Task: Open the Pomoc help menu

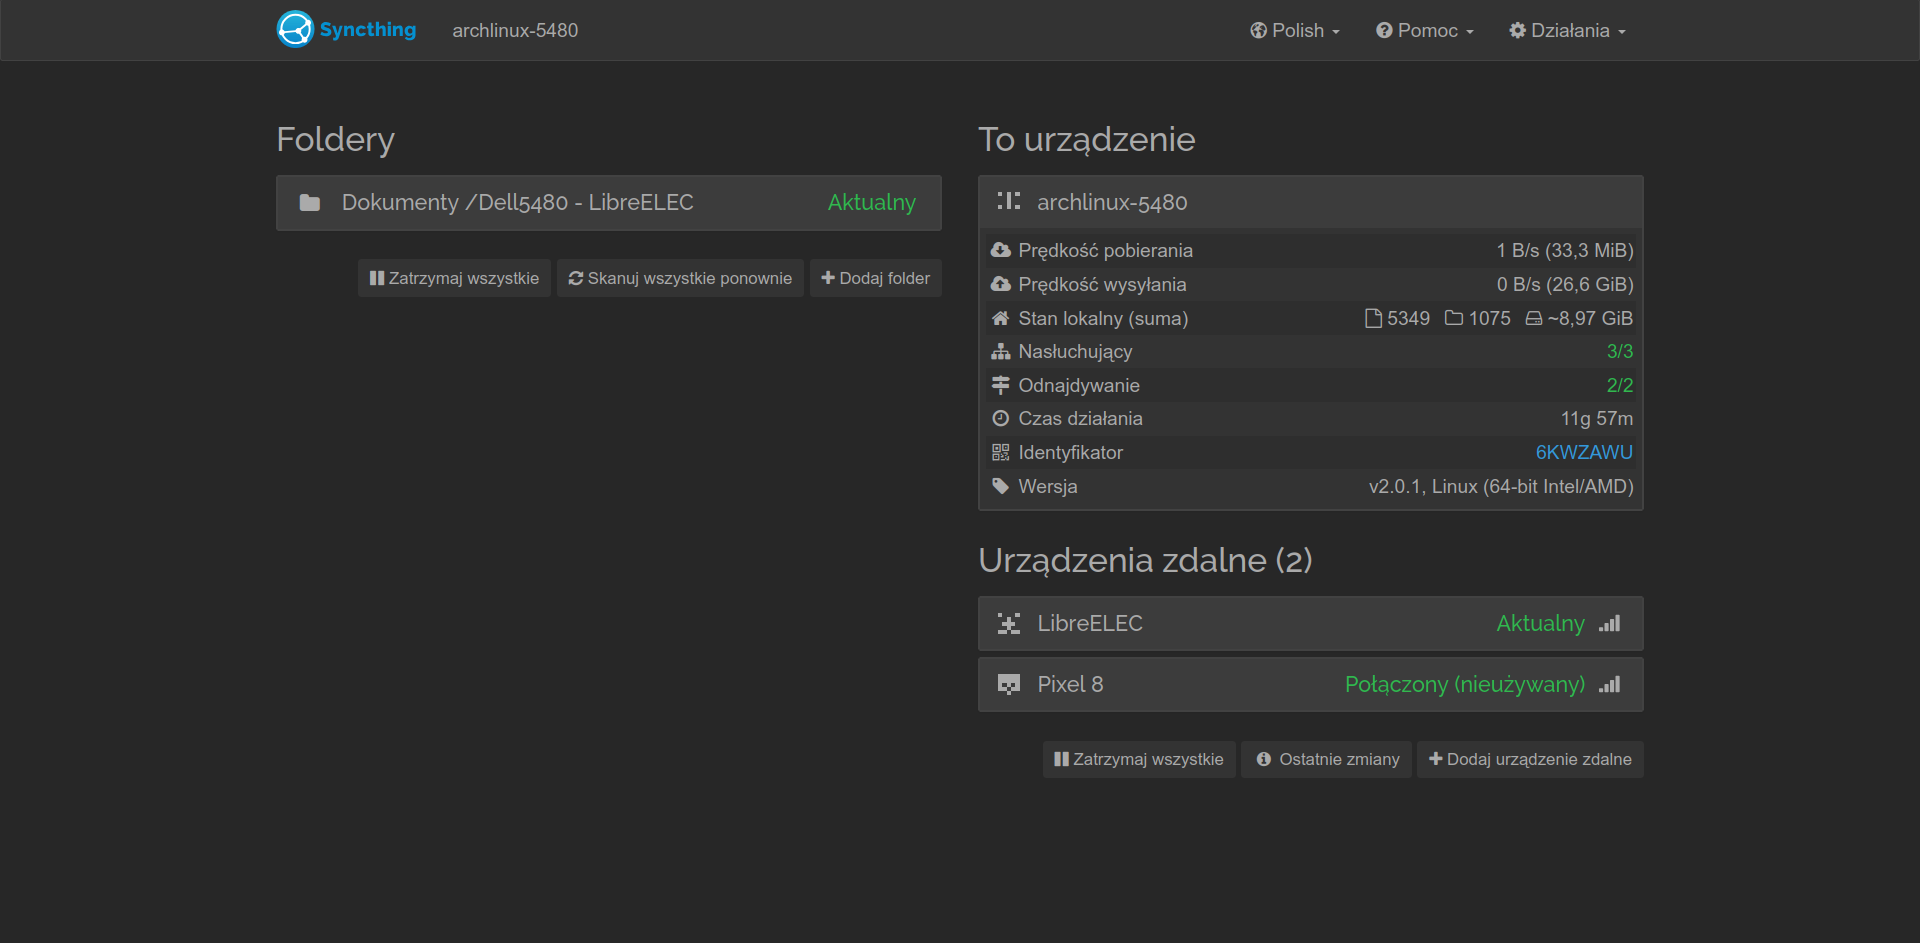Action: pyautogui.click(x=1425, y=31)
